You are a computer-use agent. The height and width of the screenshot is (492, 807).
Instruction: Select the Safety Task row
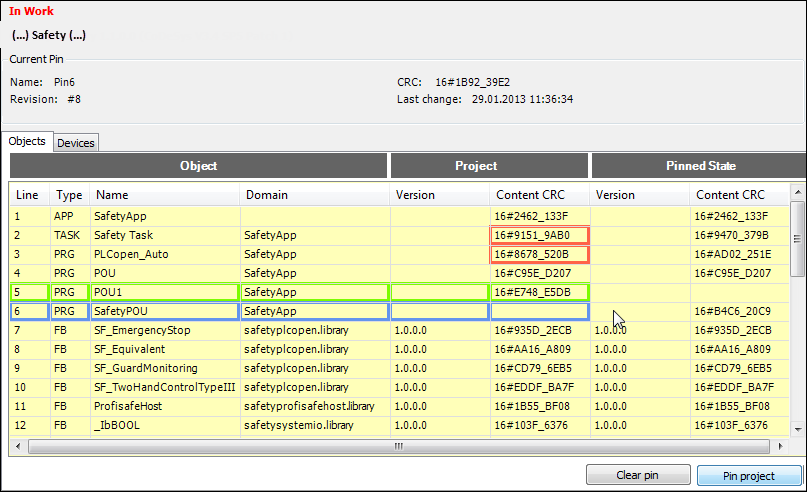click(165, 235)
